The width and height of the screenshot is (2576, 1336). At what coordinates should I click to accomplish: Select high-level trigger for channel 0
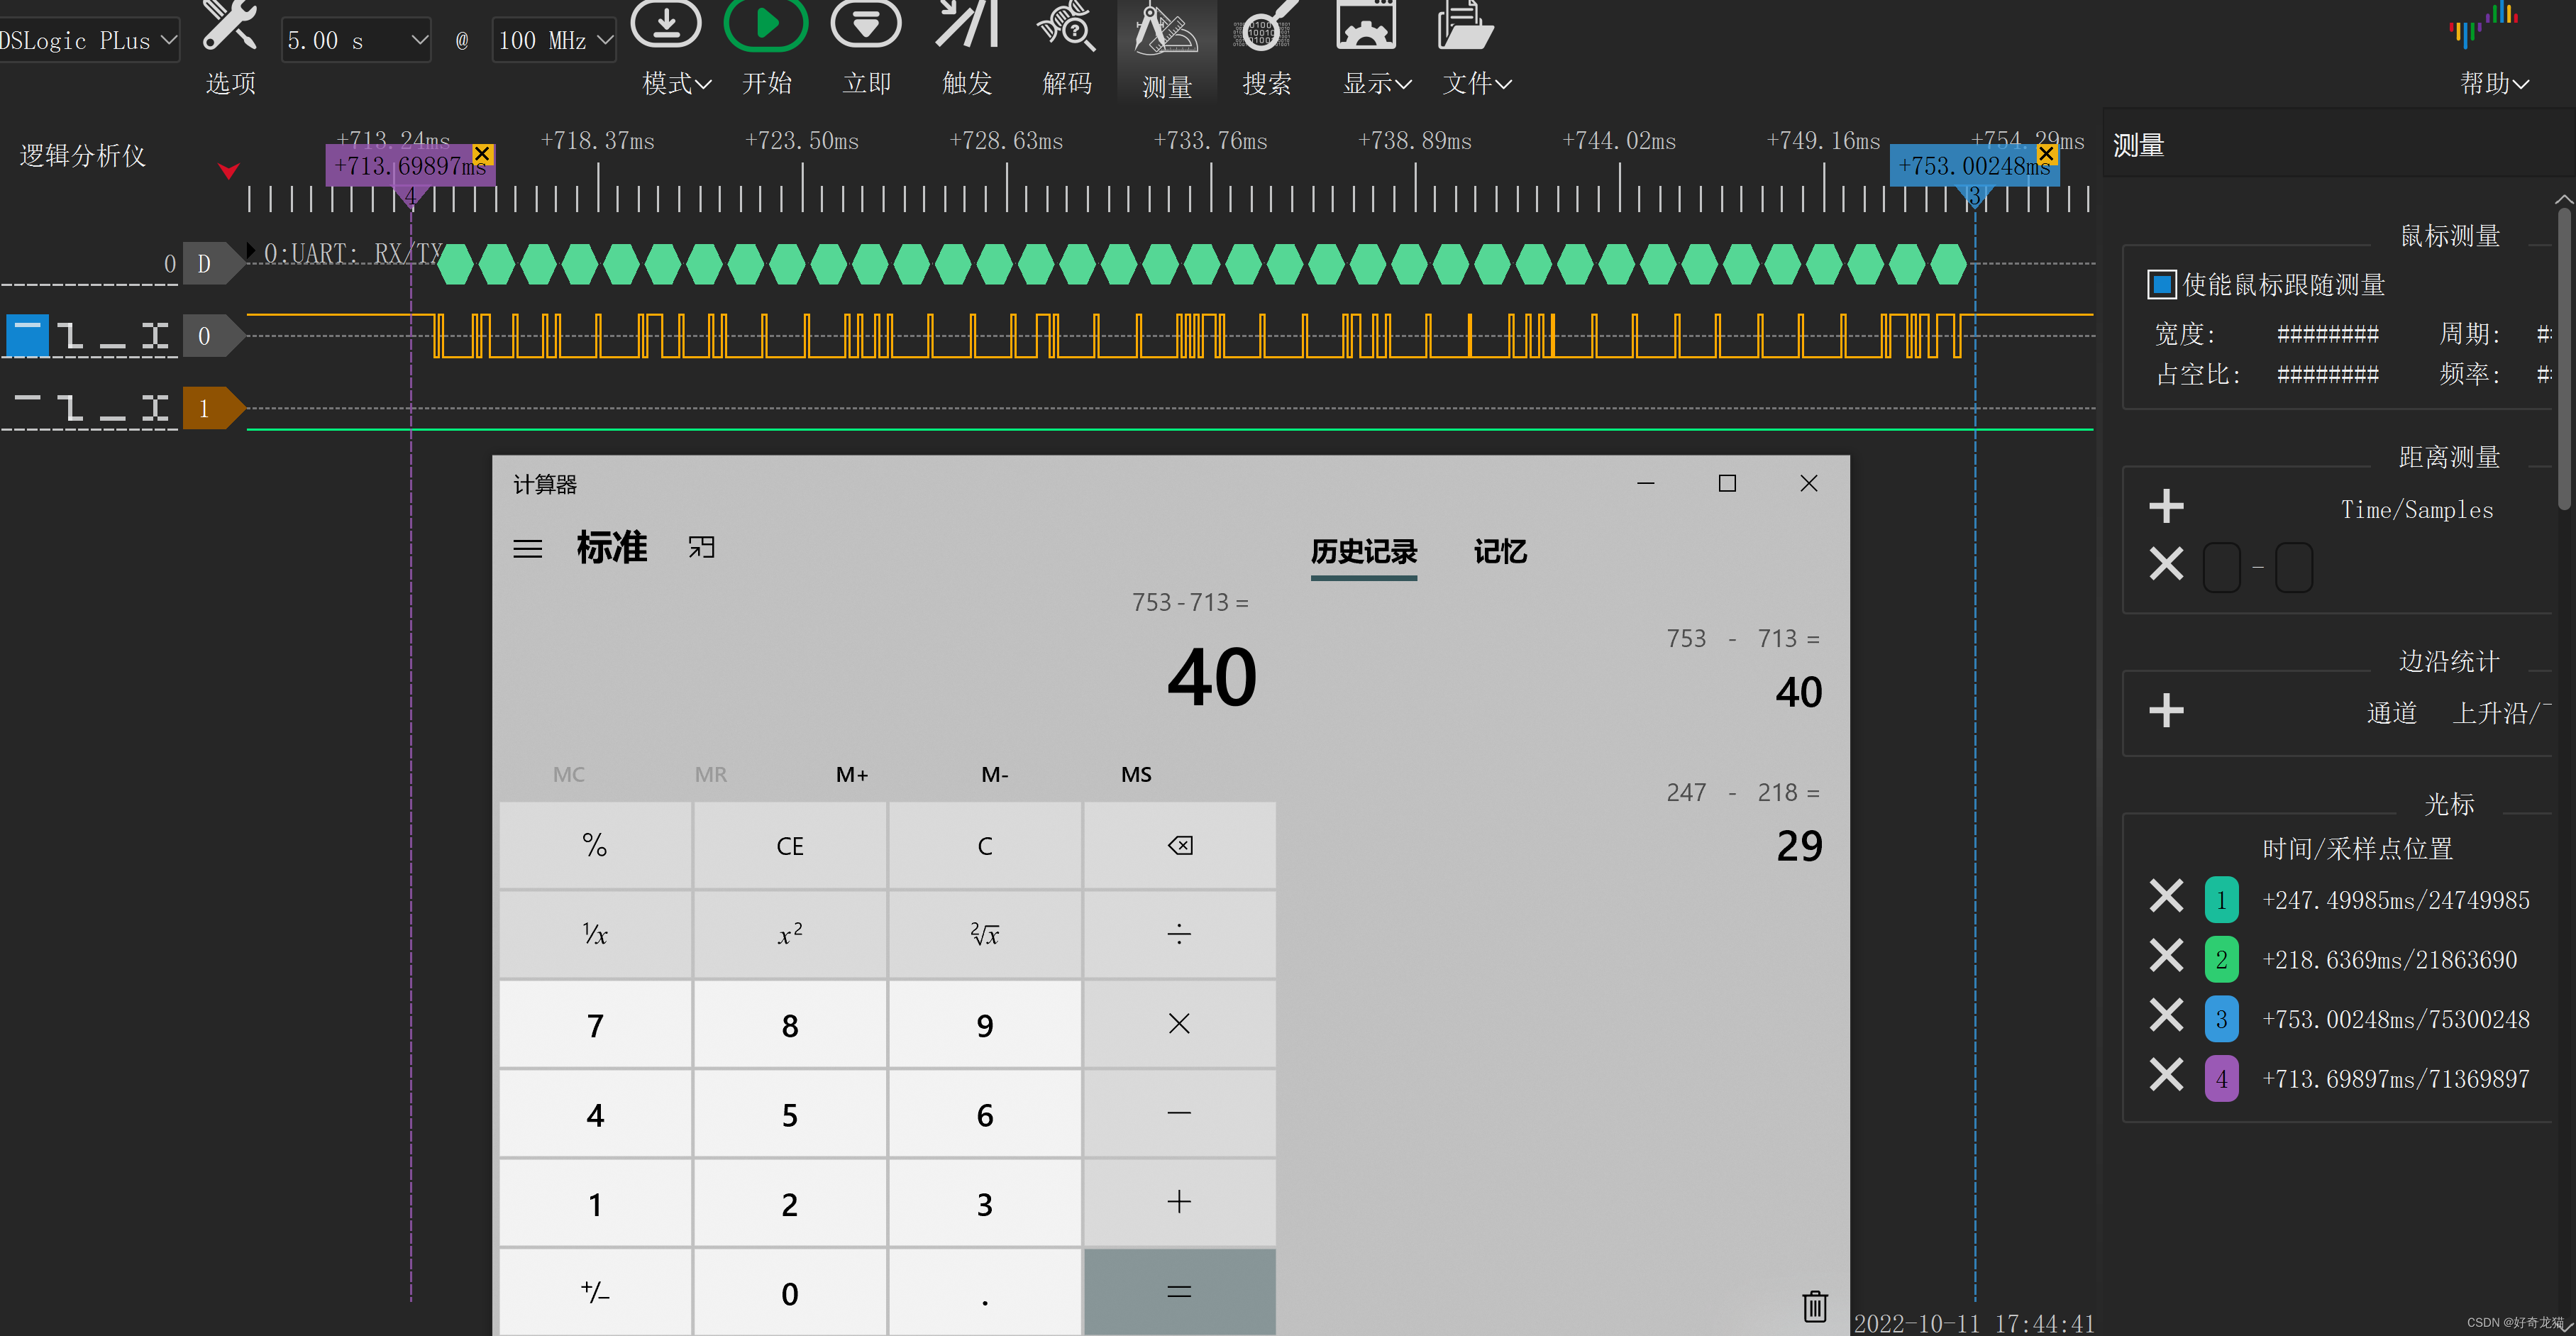[27, 335]
